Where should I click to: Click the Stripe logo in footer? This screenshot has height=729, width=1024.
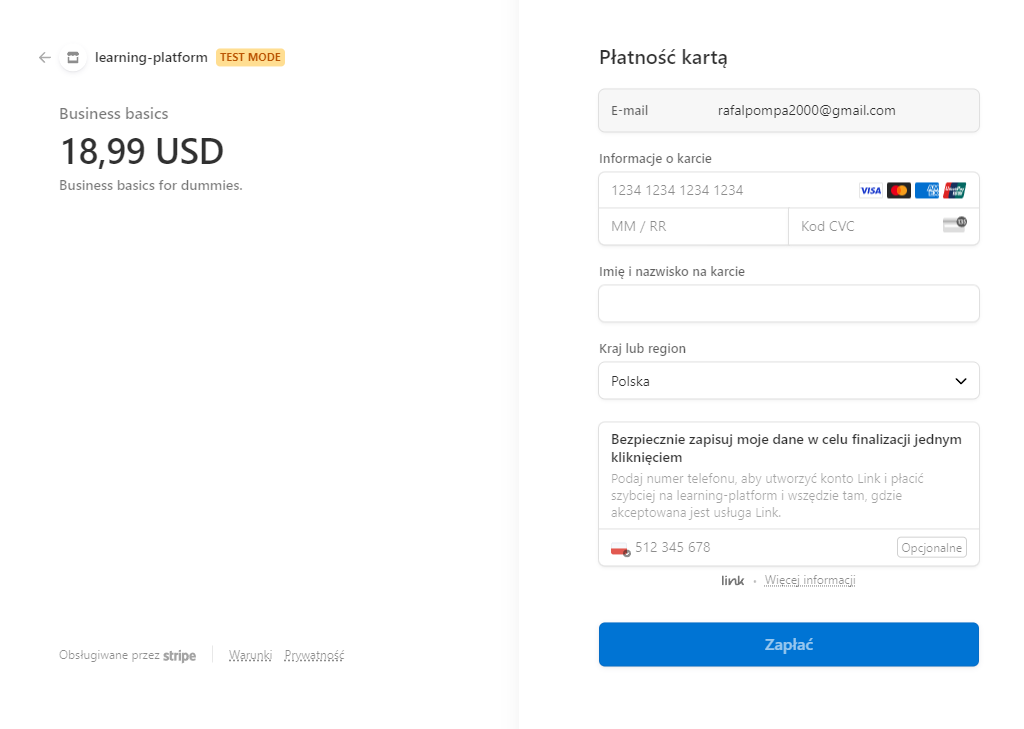point(180,656)
